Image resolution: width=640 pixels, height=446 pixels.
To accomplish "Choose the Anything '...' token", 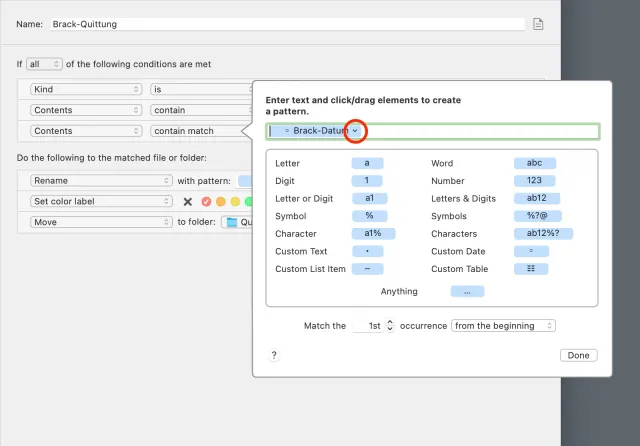I will pos(467,292).
